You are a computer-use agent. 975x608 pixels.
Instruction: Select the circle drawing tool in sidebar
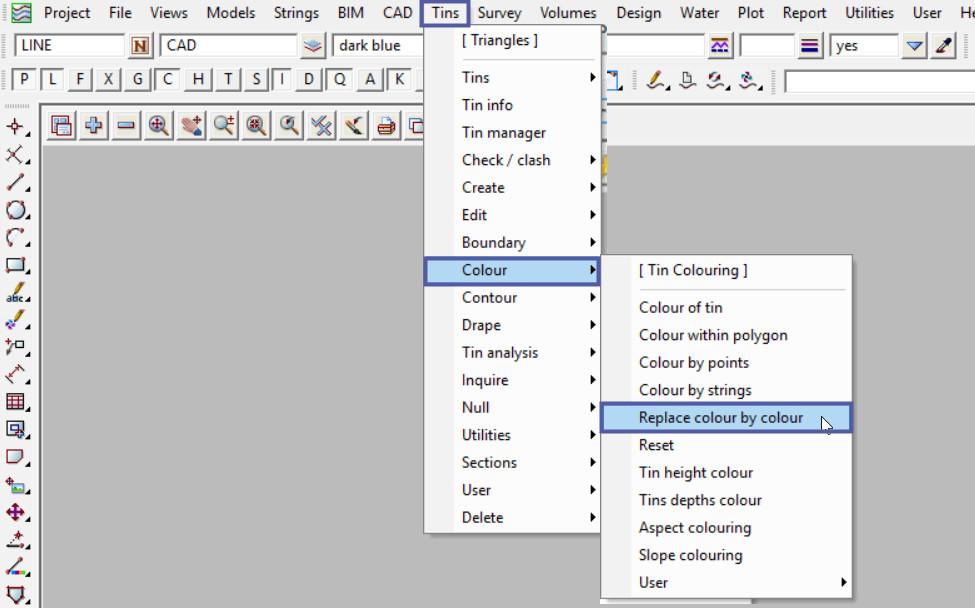point(15,210)
